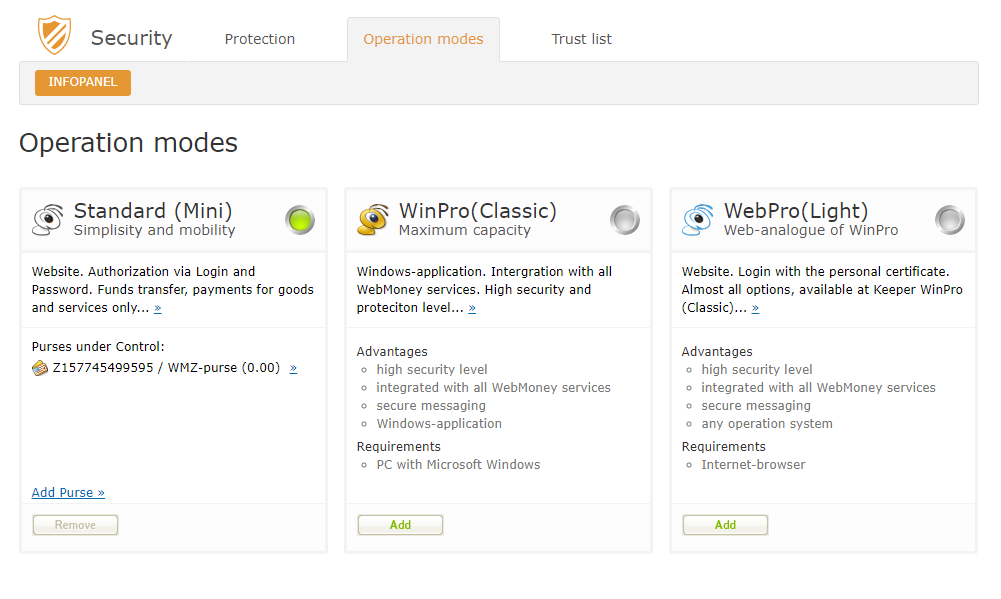Click purse number Z157745499595 text

tap(103, 368)
